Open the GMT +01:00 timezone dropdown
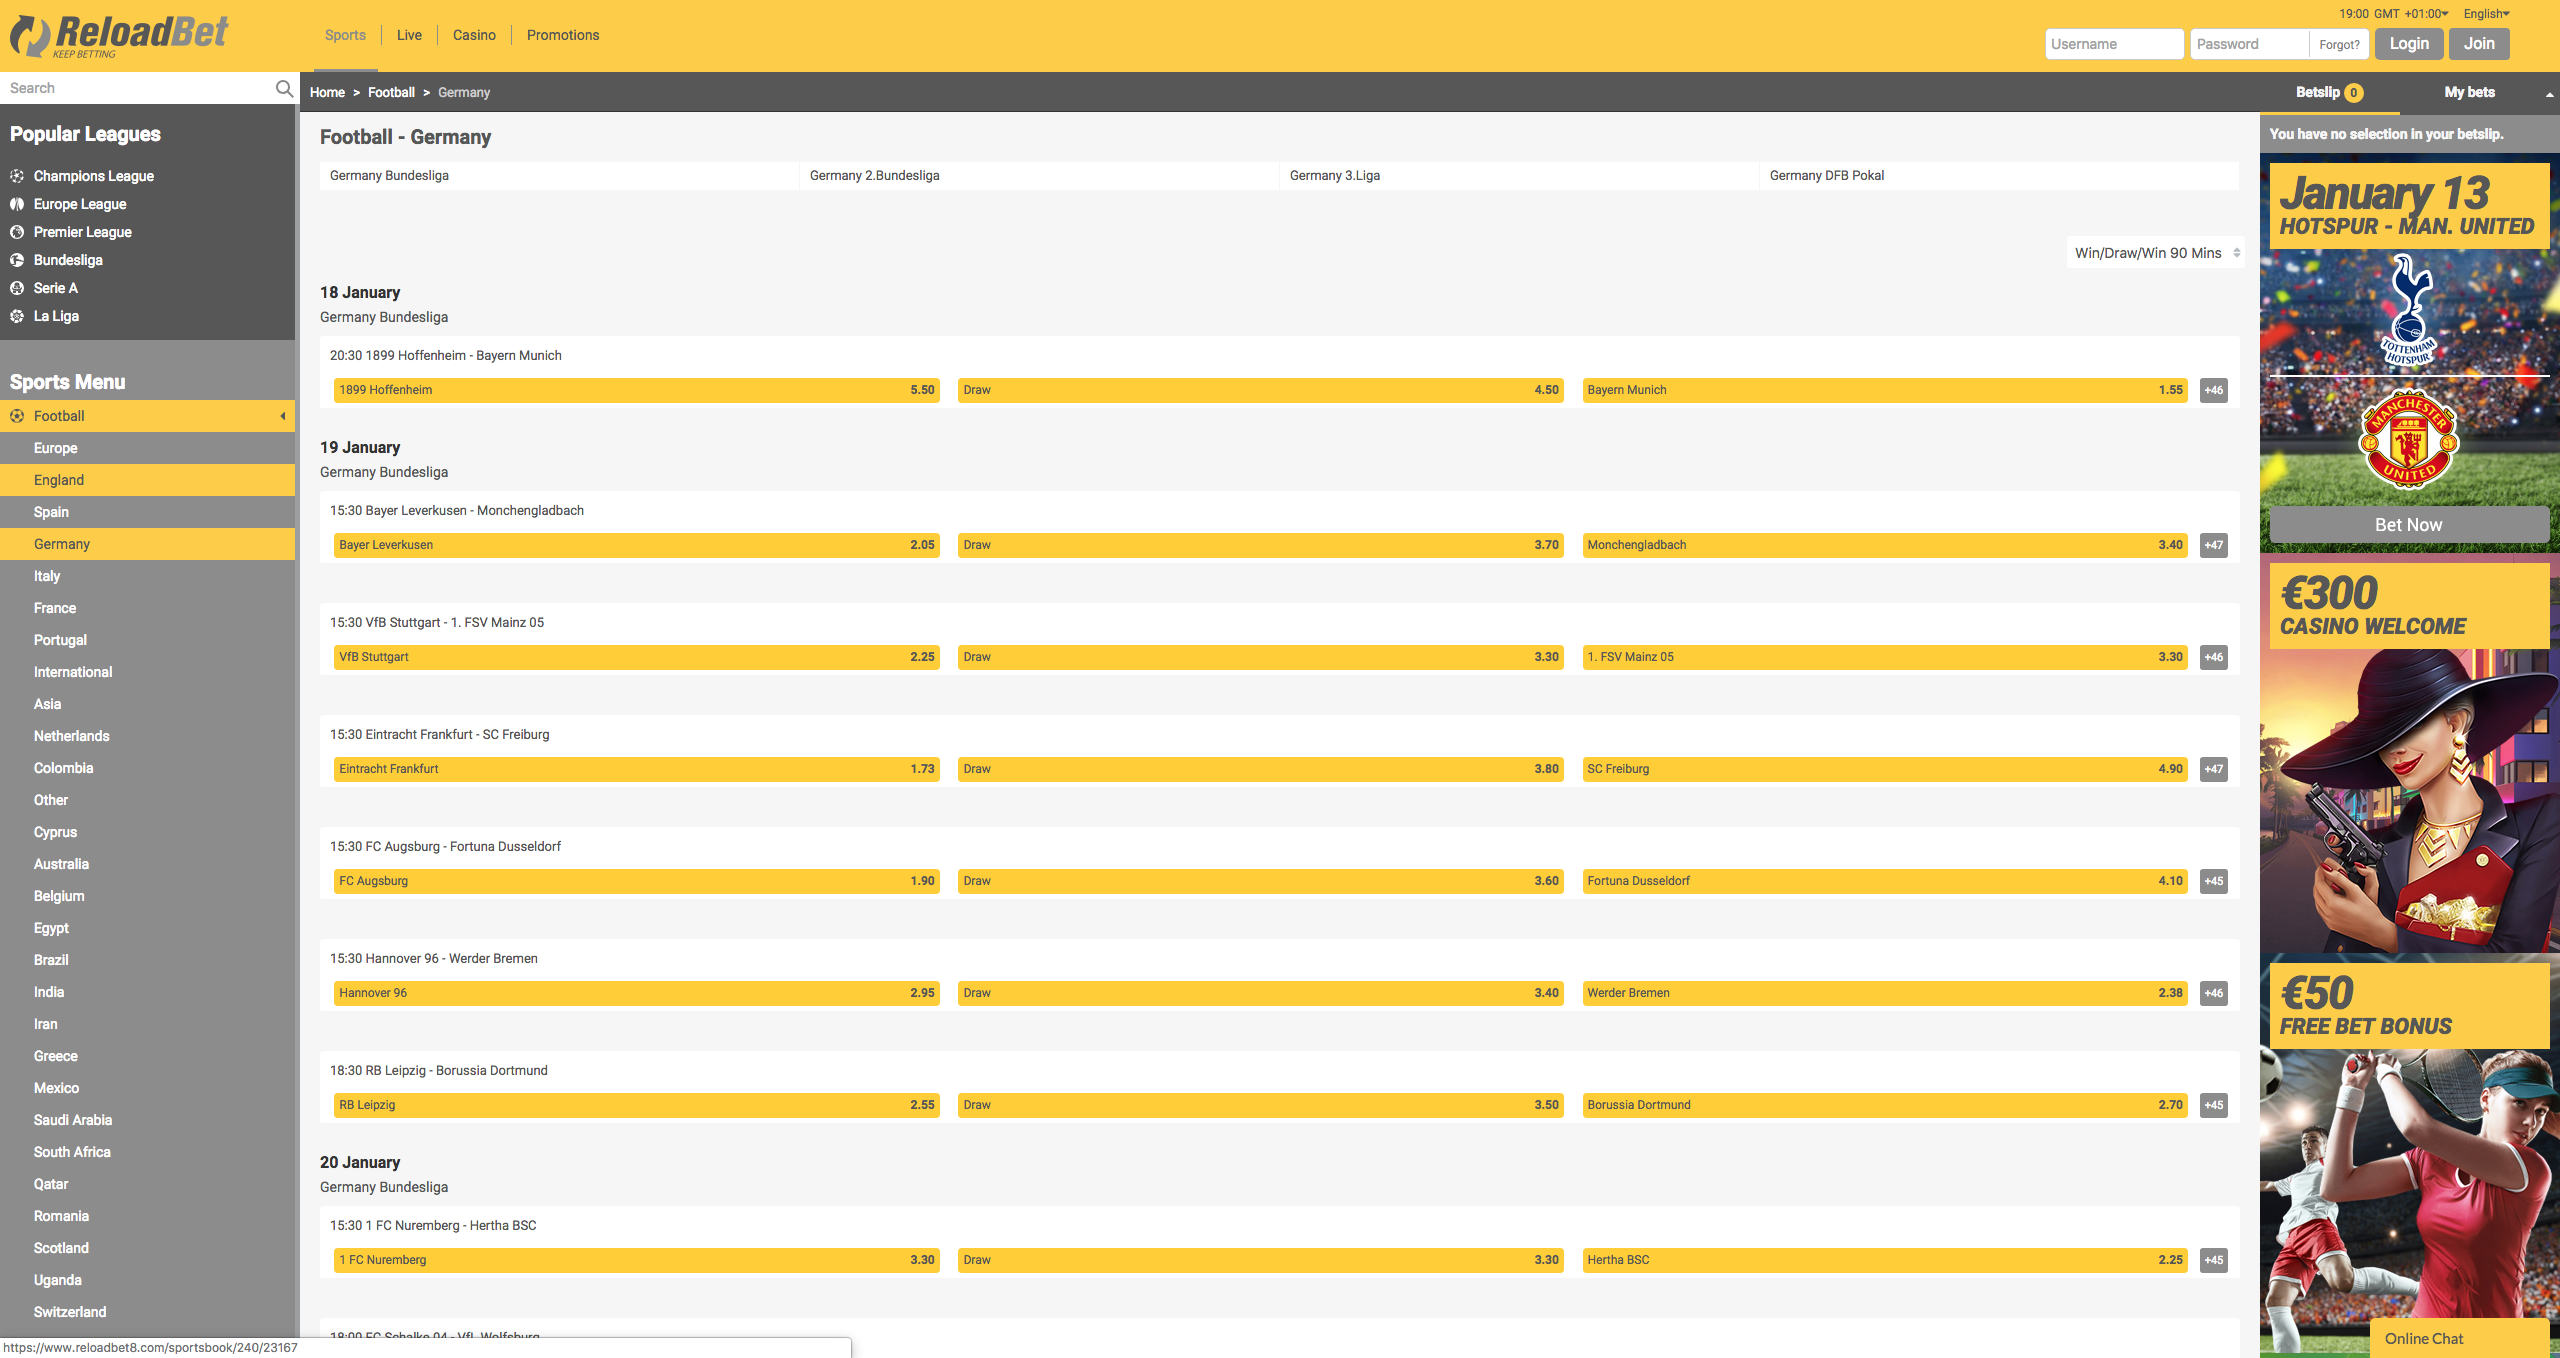The width and height of the screenshot is (2560, 1358). pyautogui.click(x=2411, y=14)
